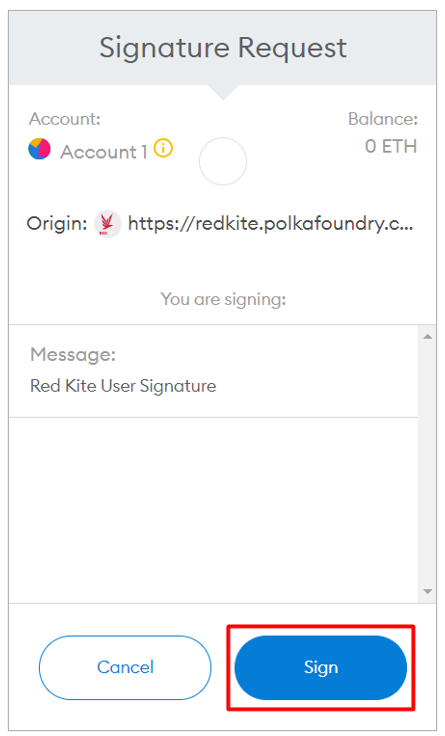Click the Red Kite User Signature message
Image resolution: width=445 pixels, height=736 pixels.
[123, 386]
